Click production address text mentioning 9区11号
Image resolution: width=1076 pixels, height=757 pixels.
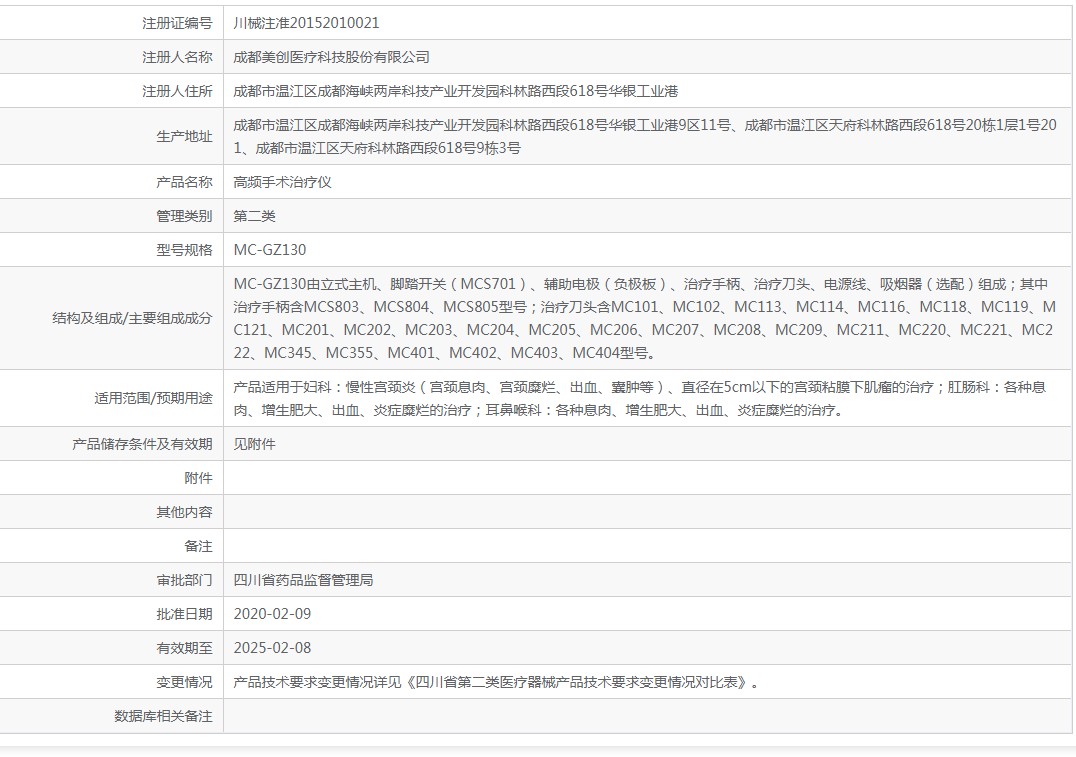pos(645,137)
